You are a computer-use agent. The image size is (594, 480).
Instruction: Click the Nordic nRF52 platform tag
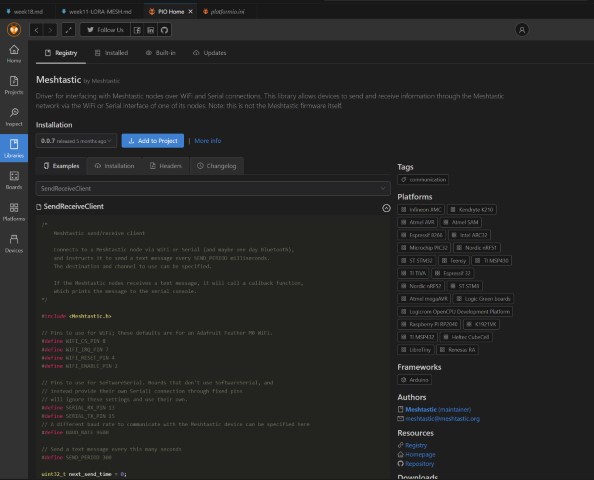(421, 286)
